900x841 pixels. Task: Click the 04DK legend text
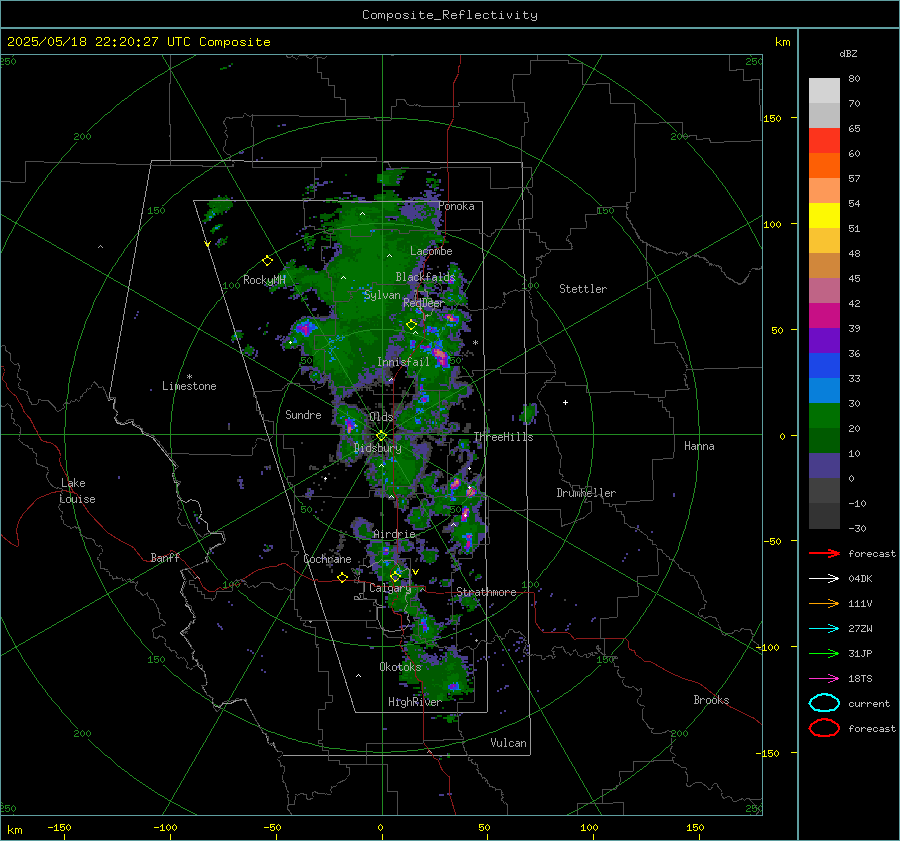(x=860, y=579)
